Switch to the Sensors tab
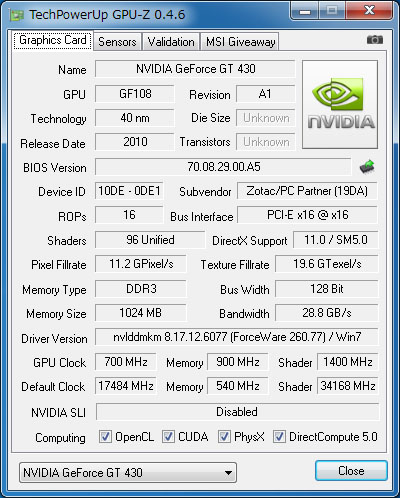Image resolution: width=400 pixels, height=498 pixels. pos(117,42)
